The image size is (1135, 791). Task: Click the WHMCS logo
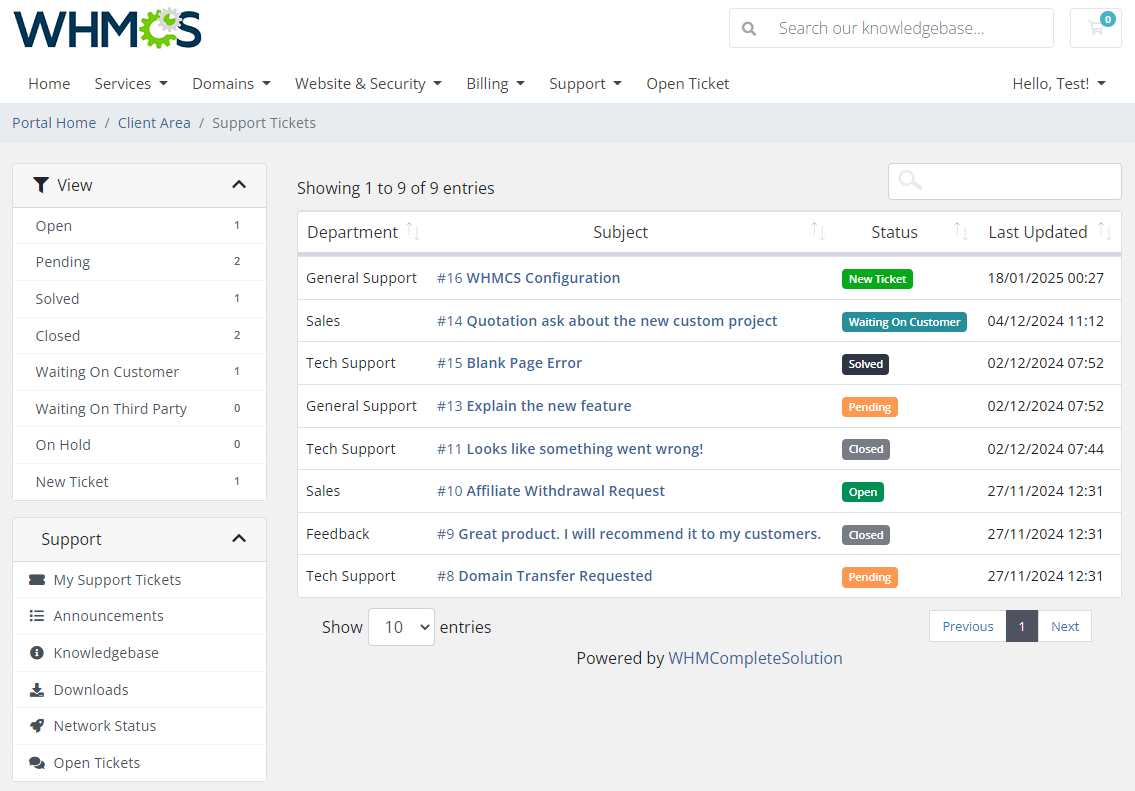(107, 28)
